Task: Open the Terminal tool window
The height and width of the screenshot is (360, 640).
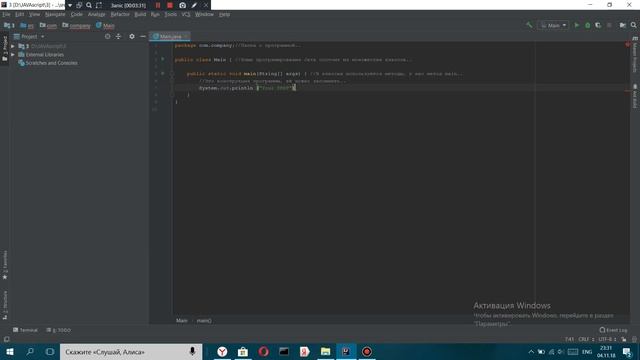Action: coord(25,330)
